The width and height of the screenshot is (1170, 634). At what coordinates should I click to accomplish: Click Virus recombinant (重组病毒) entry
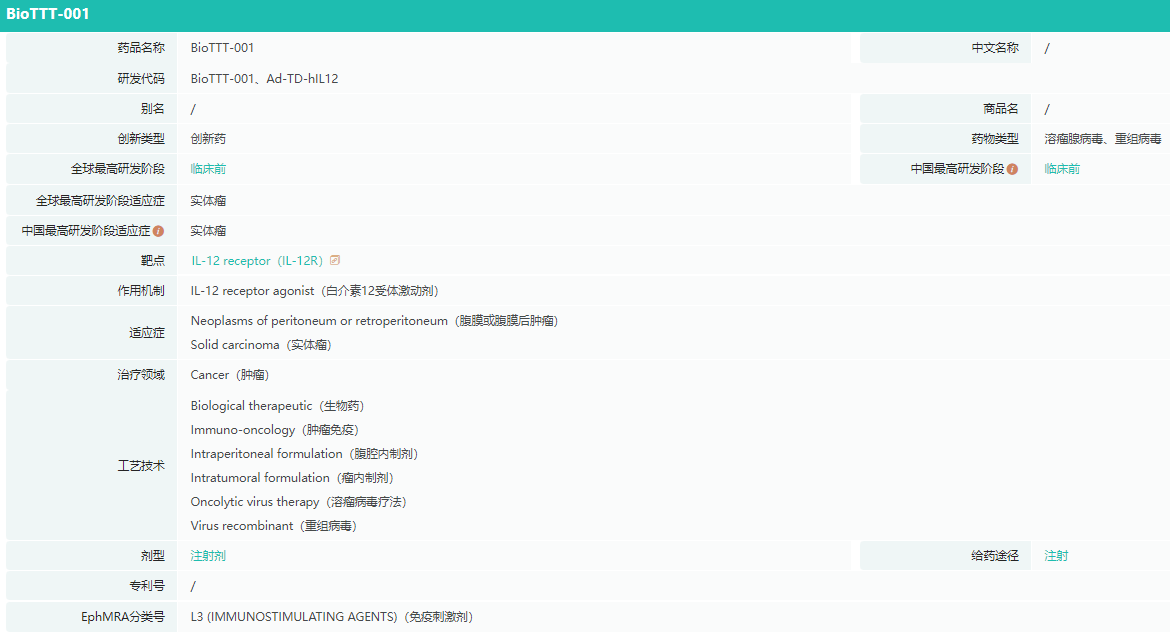274,526
